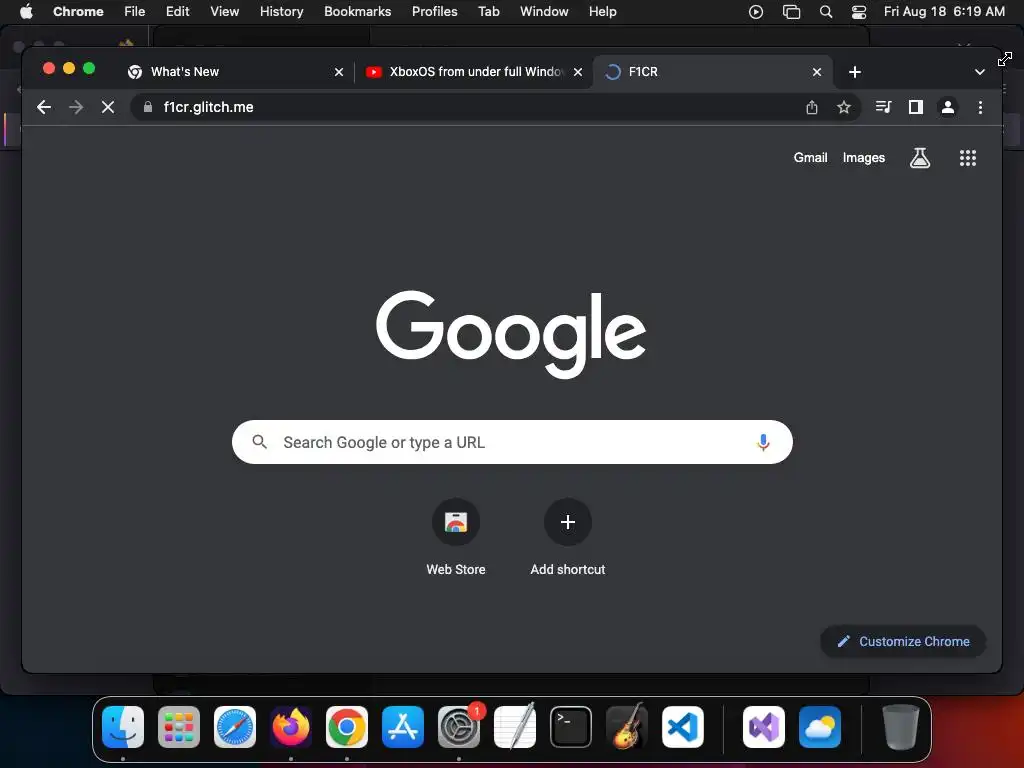
Task: Toggle the Chrome side panel
Action: [916, 107]
